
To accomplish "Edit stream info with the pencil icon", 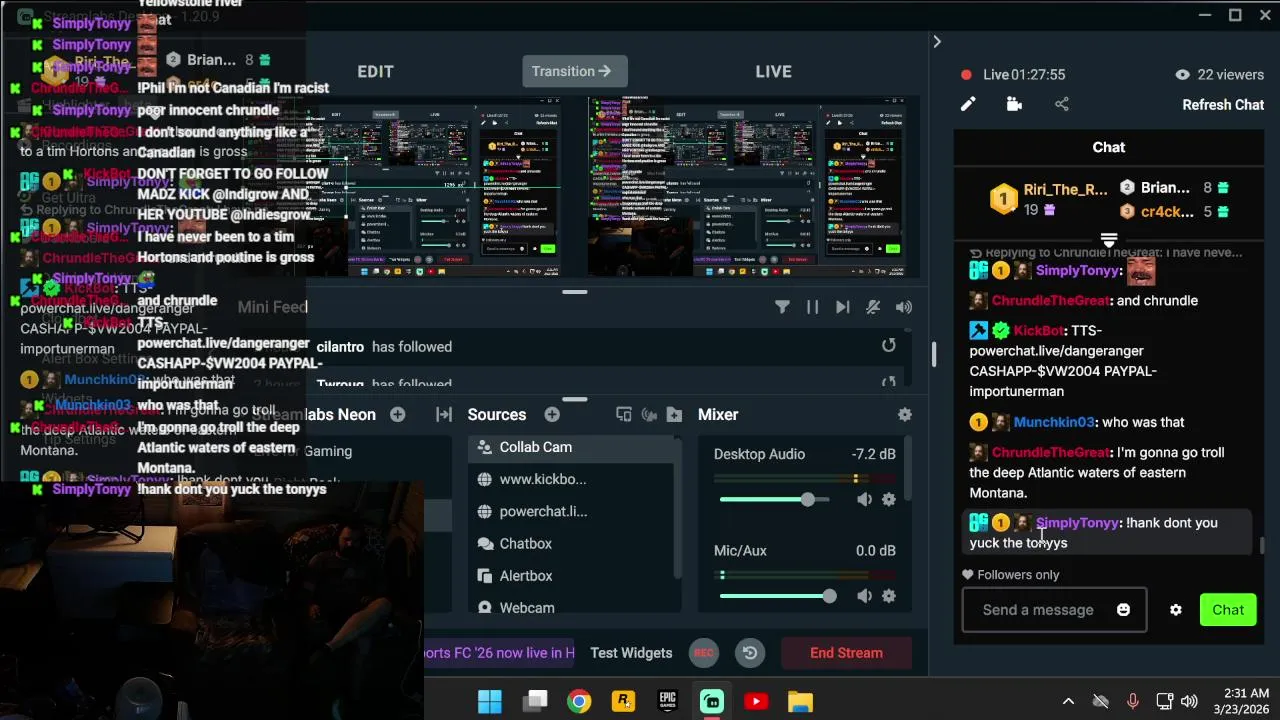I will (x=968, y=104).
